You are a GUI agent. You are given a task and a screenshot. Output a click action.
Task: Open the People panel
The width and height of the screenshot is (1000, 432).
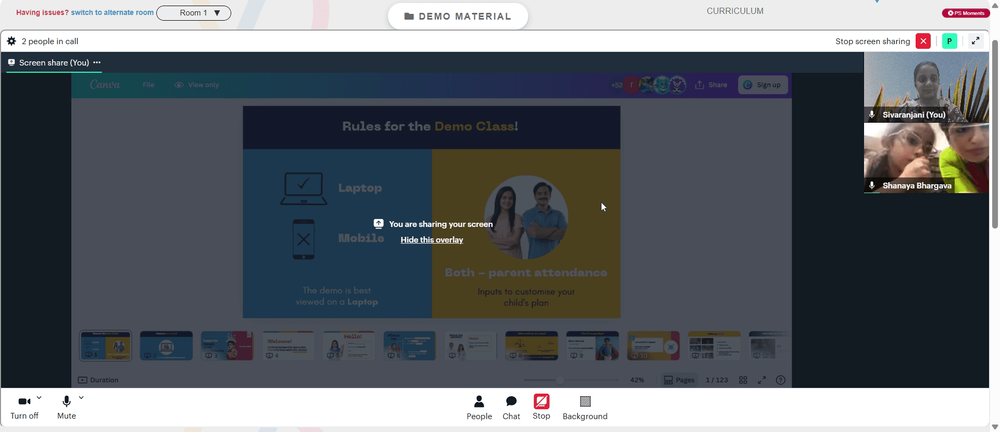tap(479, 408)
